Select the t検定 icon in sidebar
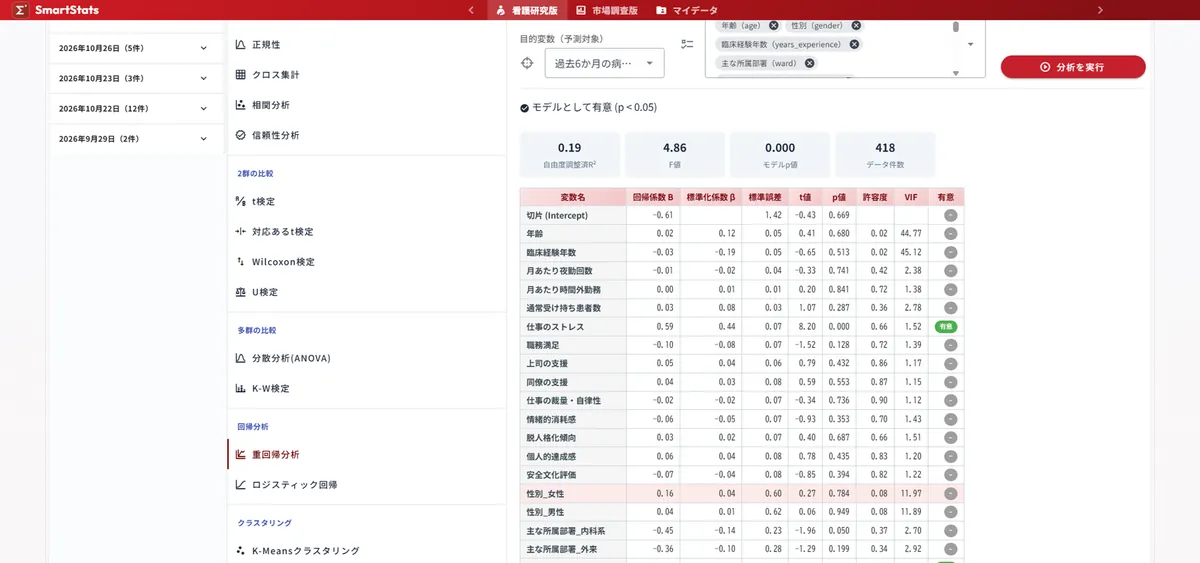 (240, 202)
